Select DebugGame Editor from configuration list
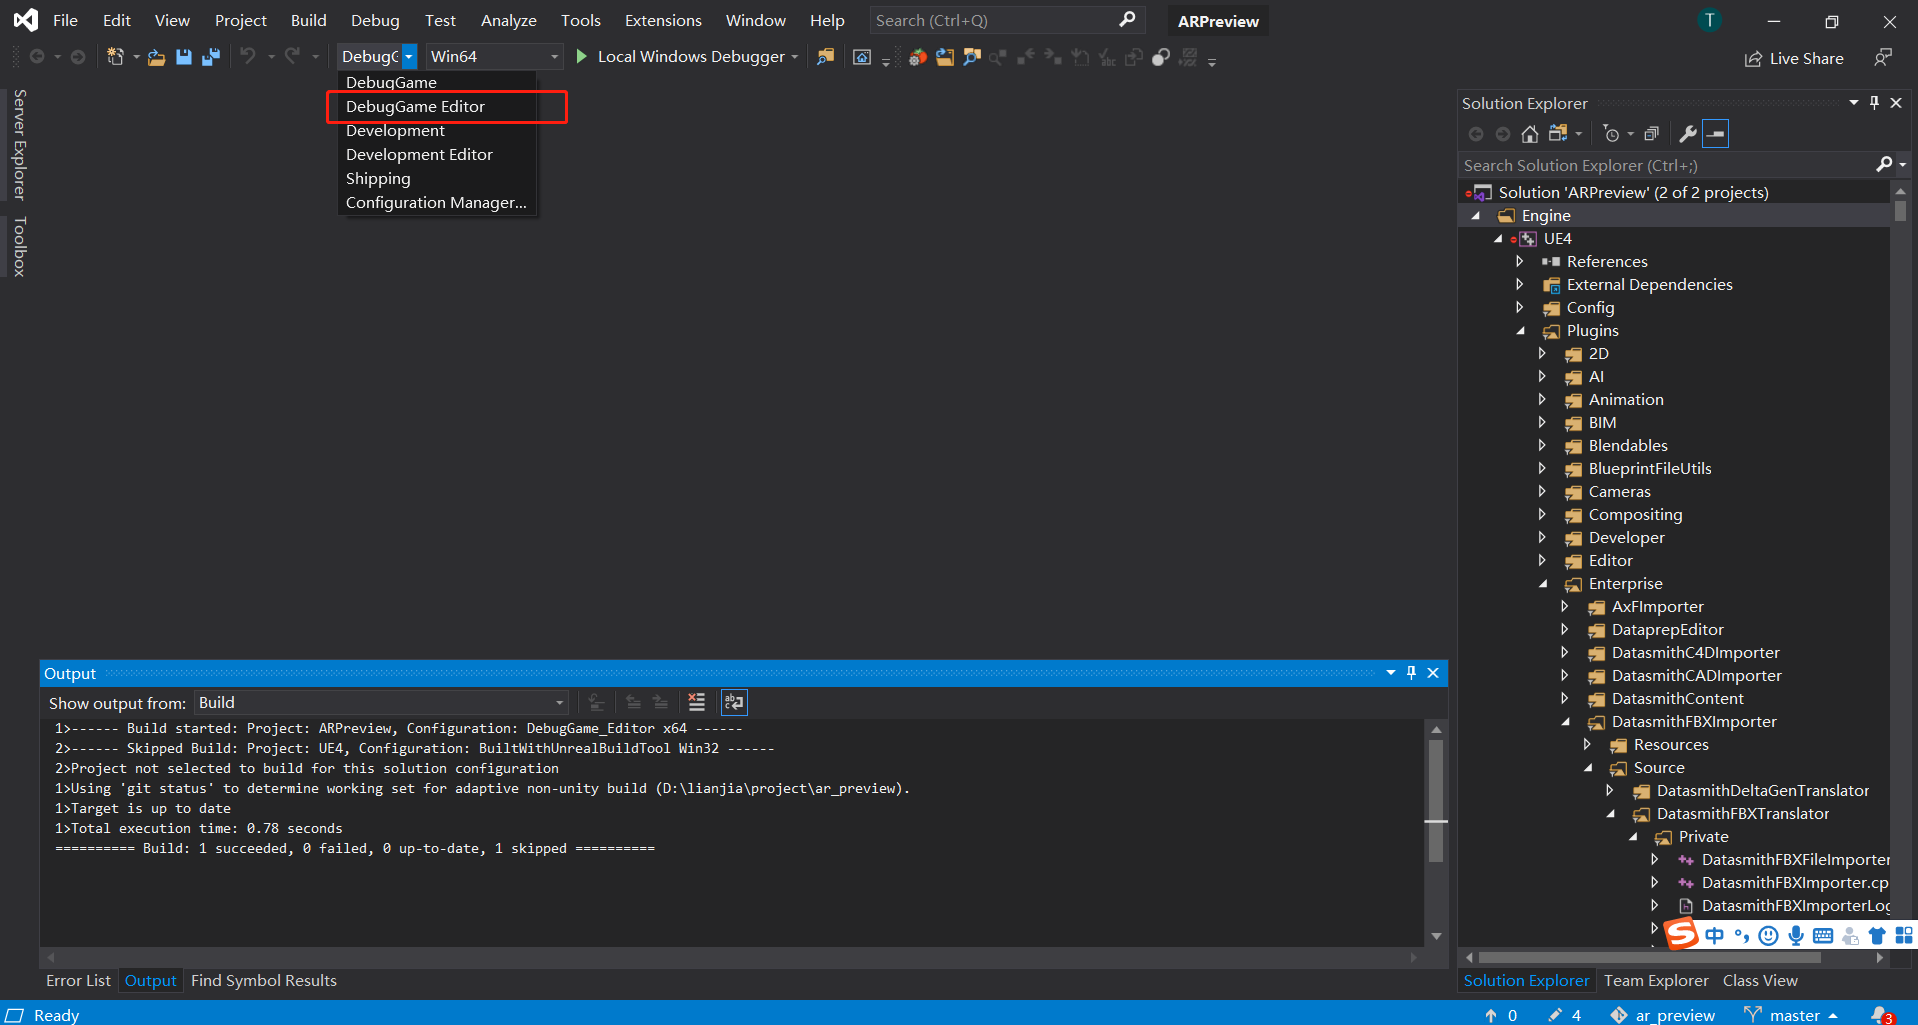Viewport: 1918px width, 1025px height. (415, 106)
